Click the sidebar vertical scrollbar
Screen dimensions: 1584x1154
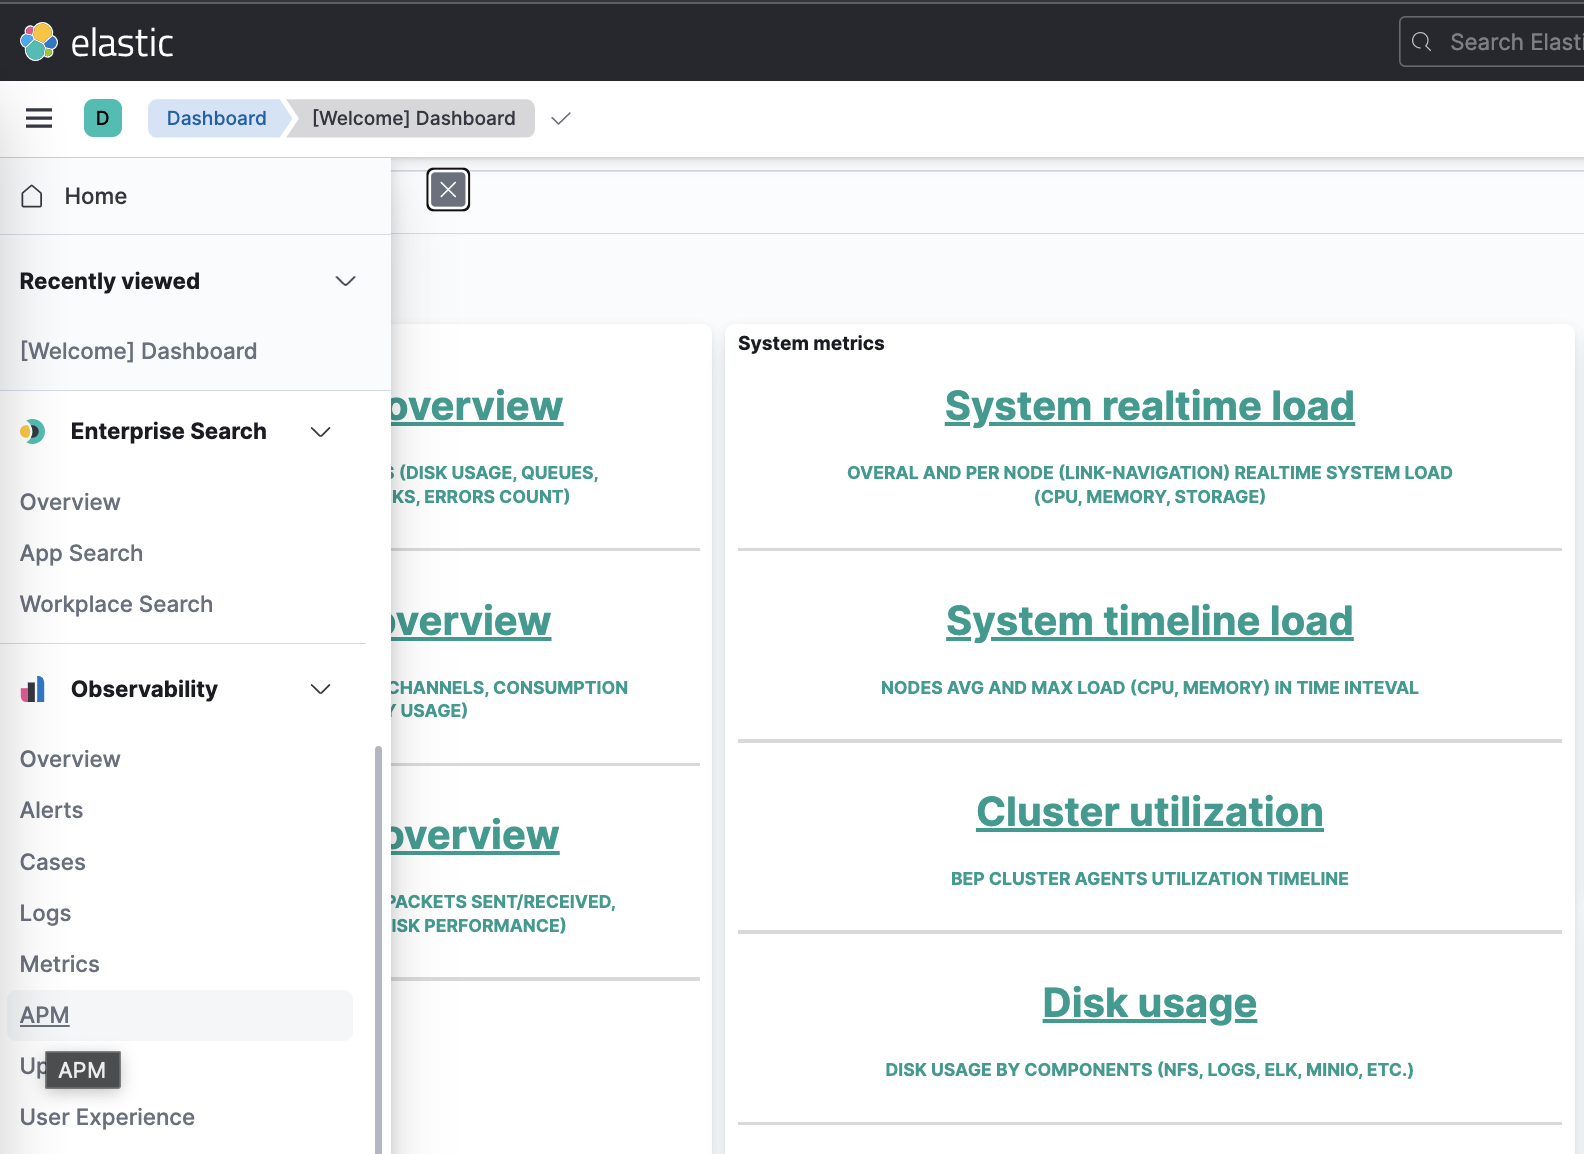pos(378,948)
